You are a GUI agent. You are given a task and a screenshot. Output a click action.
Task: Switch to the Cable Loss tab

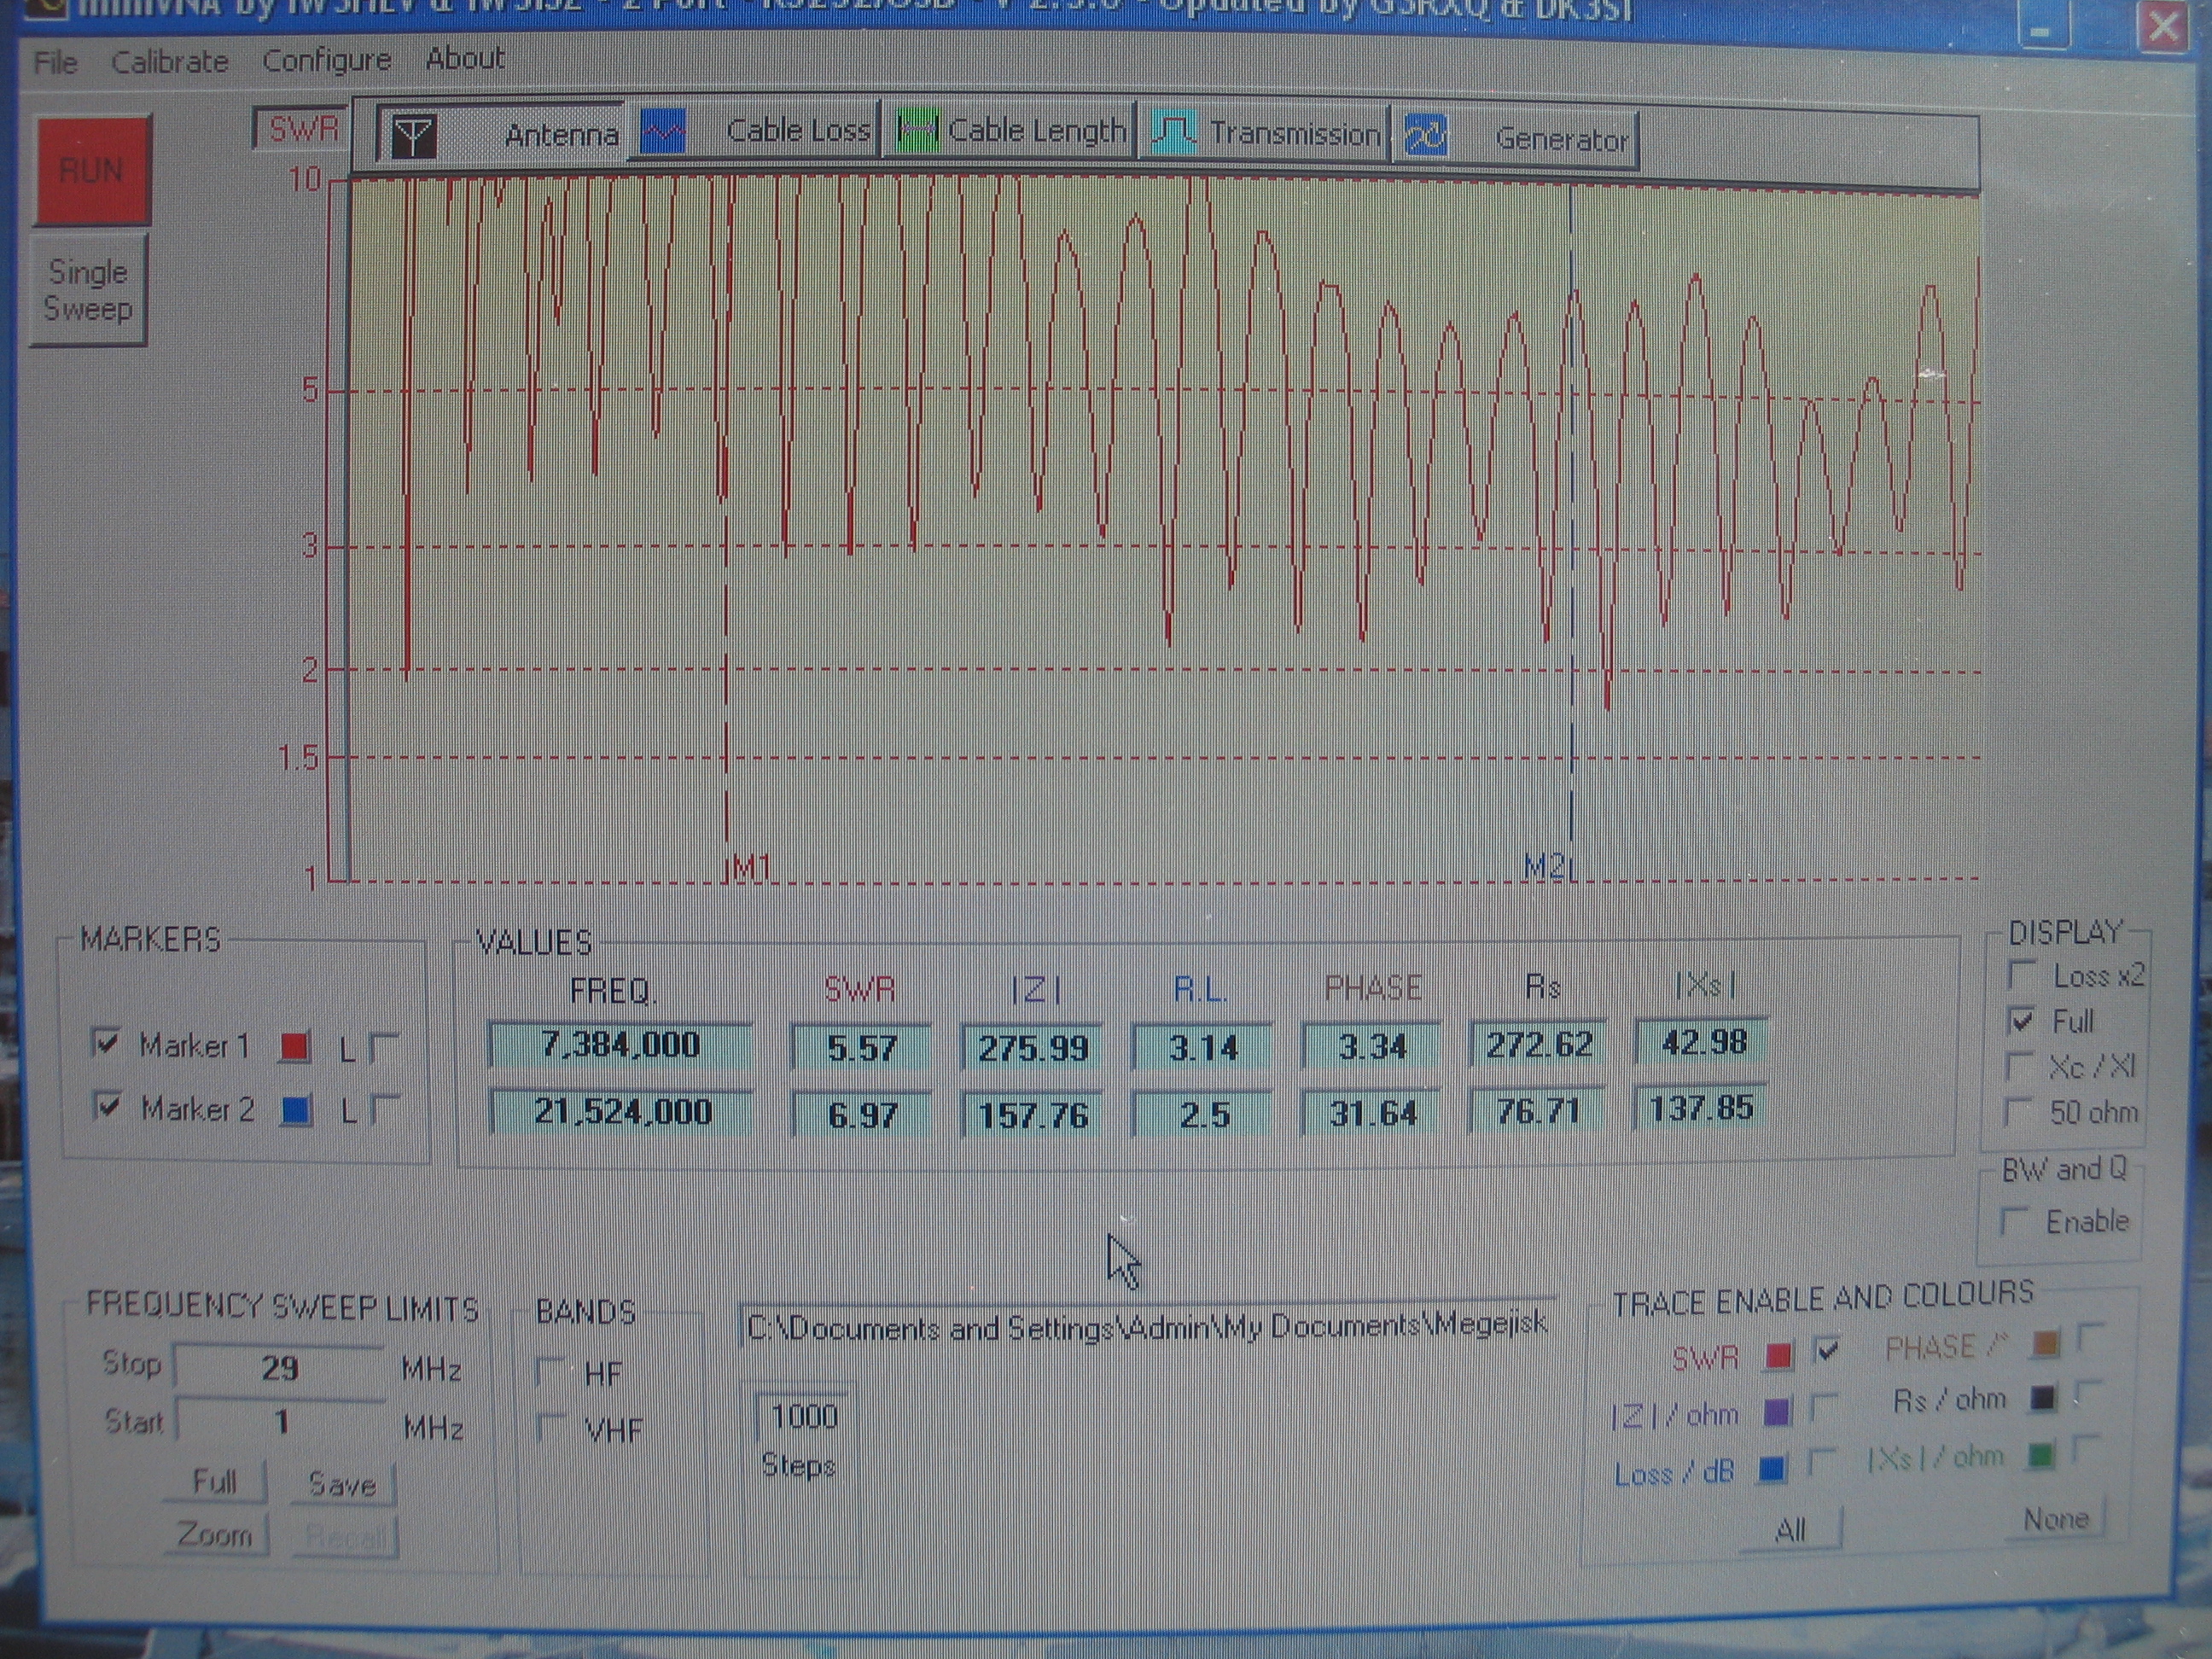point(755,131)
